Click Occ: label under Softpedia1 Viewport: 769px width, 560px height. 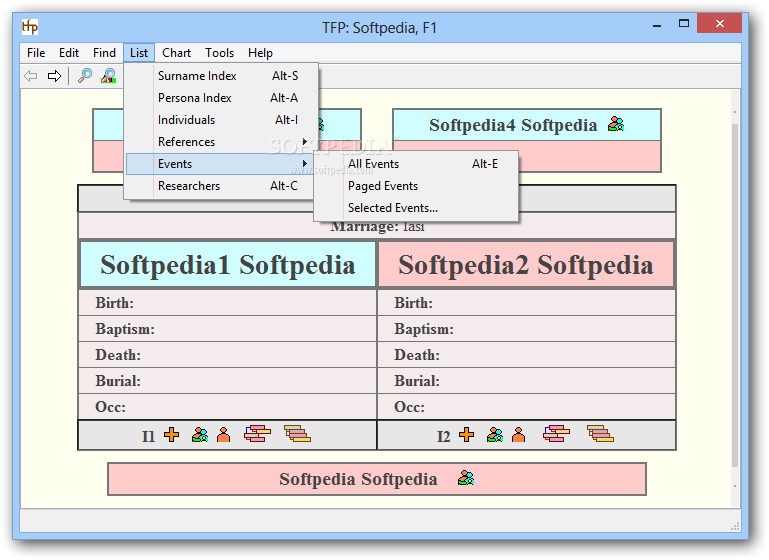point(110,407)
